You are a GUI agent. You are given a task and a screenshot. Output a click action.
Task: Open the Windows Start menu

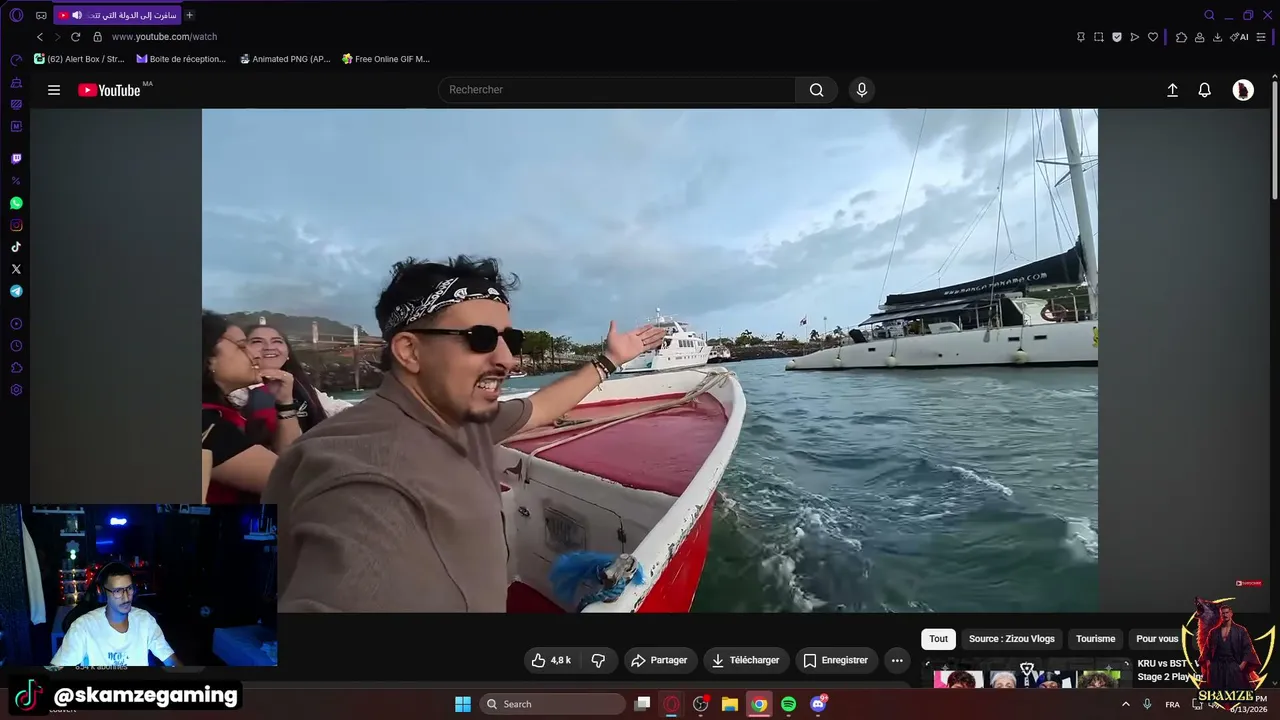[x=463, y=704]
